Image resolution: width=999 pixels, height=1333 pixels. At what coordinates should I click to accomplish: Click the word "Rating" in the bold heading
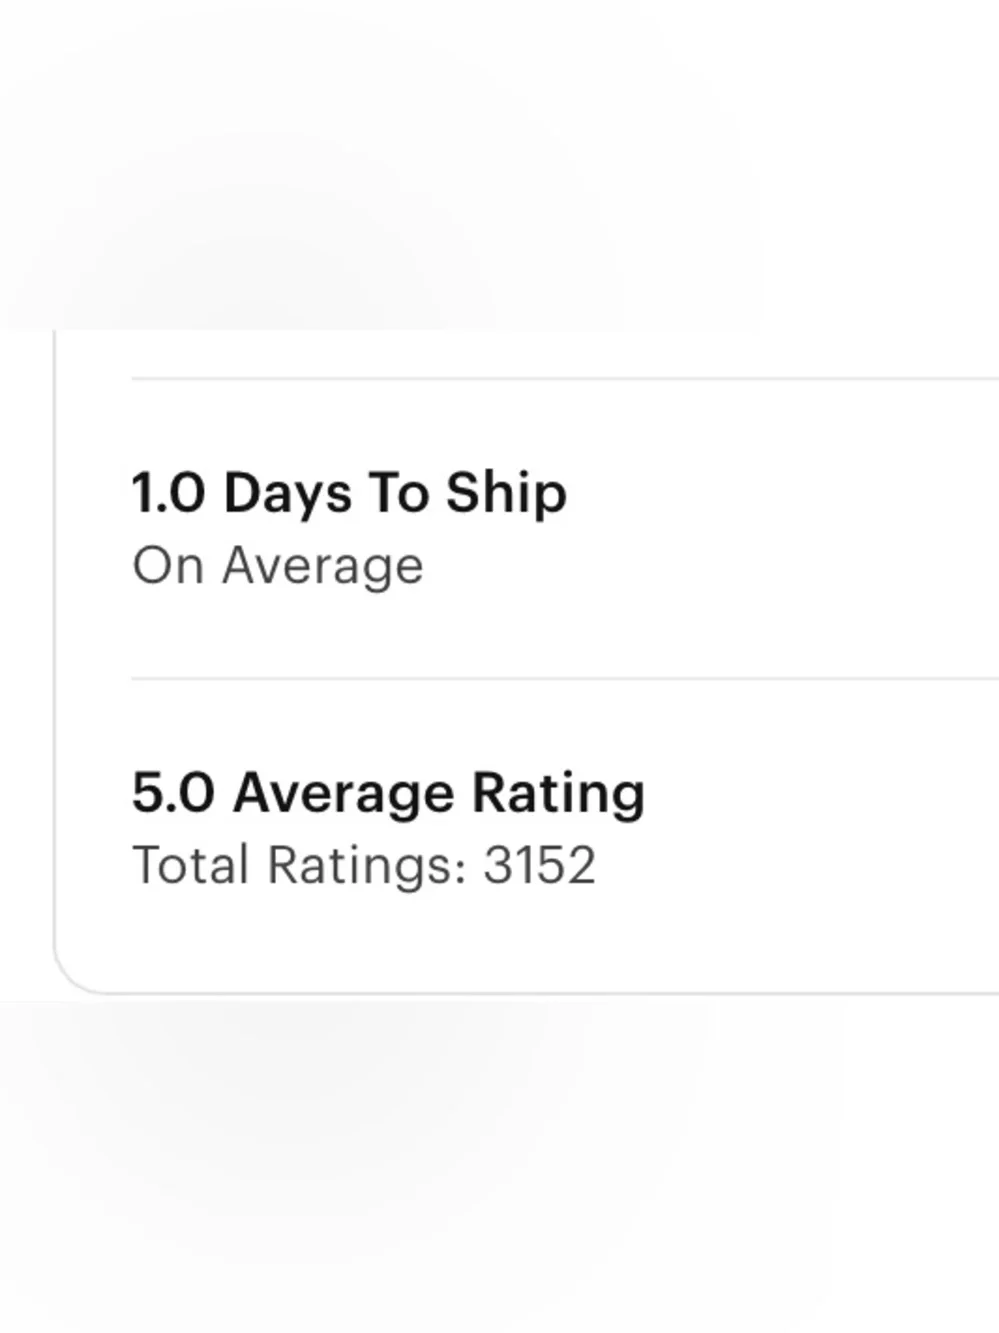coord(558,795)
